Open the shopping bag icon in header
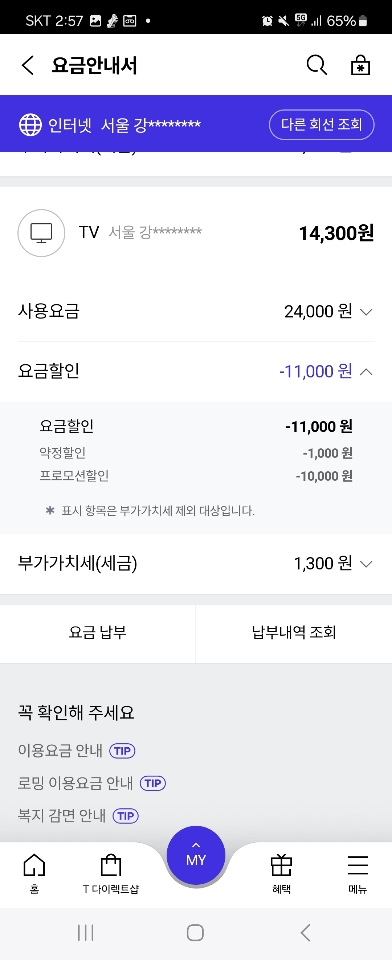Viewport: 392px width, 960px height. click(x=360, y=65)
